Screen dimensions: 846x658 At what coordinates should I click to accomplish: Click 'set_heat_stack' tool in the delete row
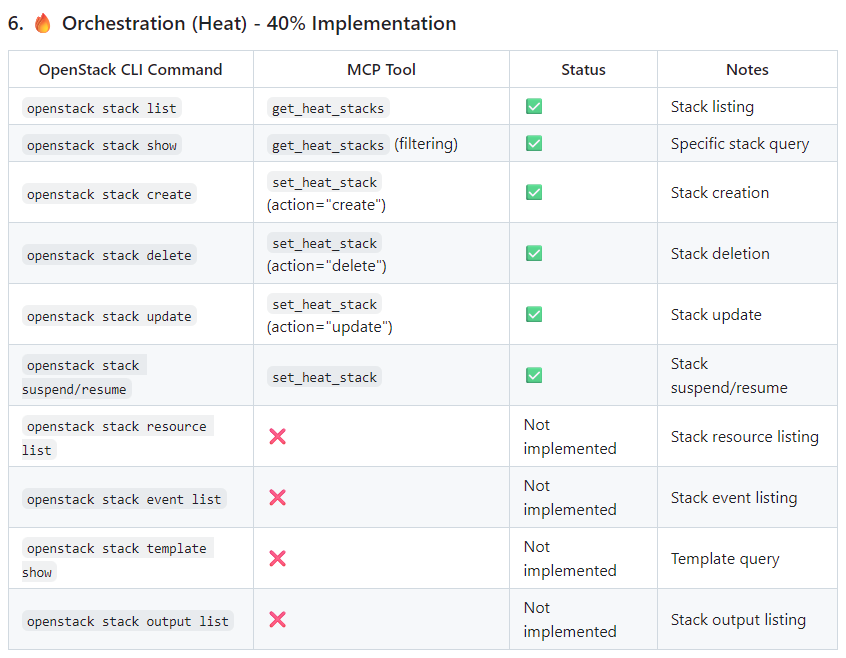tap(325, 243)
